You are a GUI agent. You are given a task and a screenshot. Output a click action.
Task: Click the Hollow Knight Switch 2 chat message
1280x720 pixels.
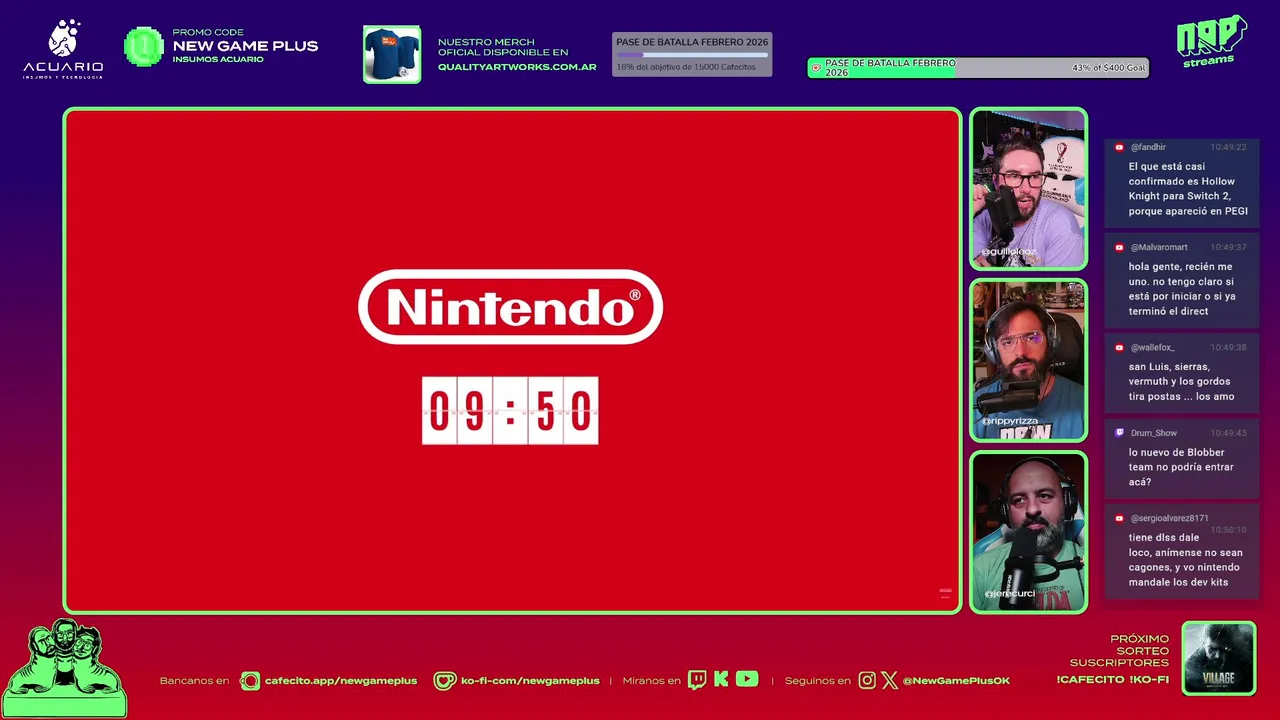1188,189
